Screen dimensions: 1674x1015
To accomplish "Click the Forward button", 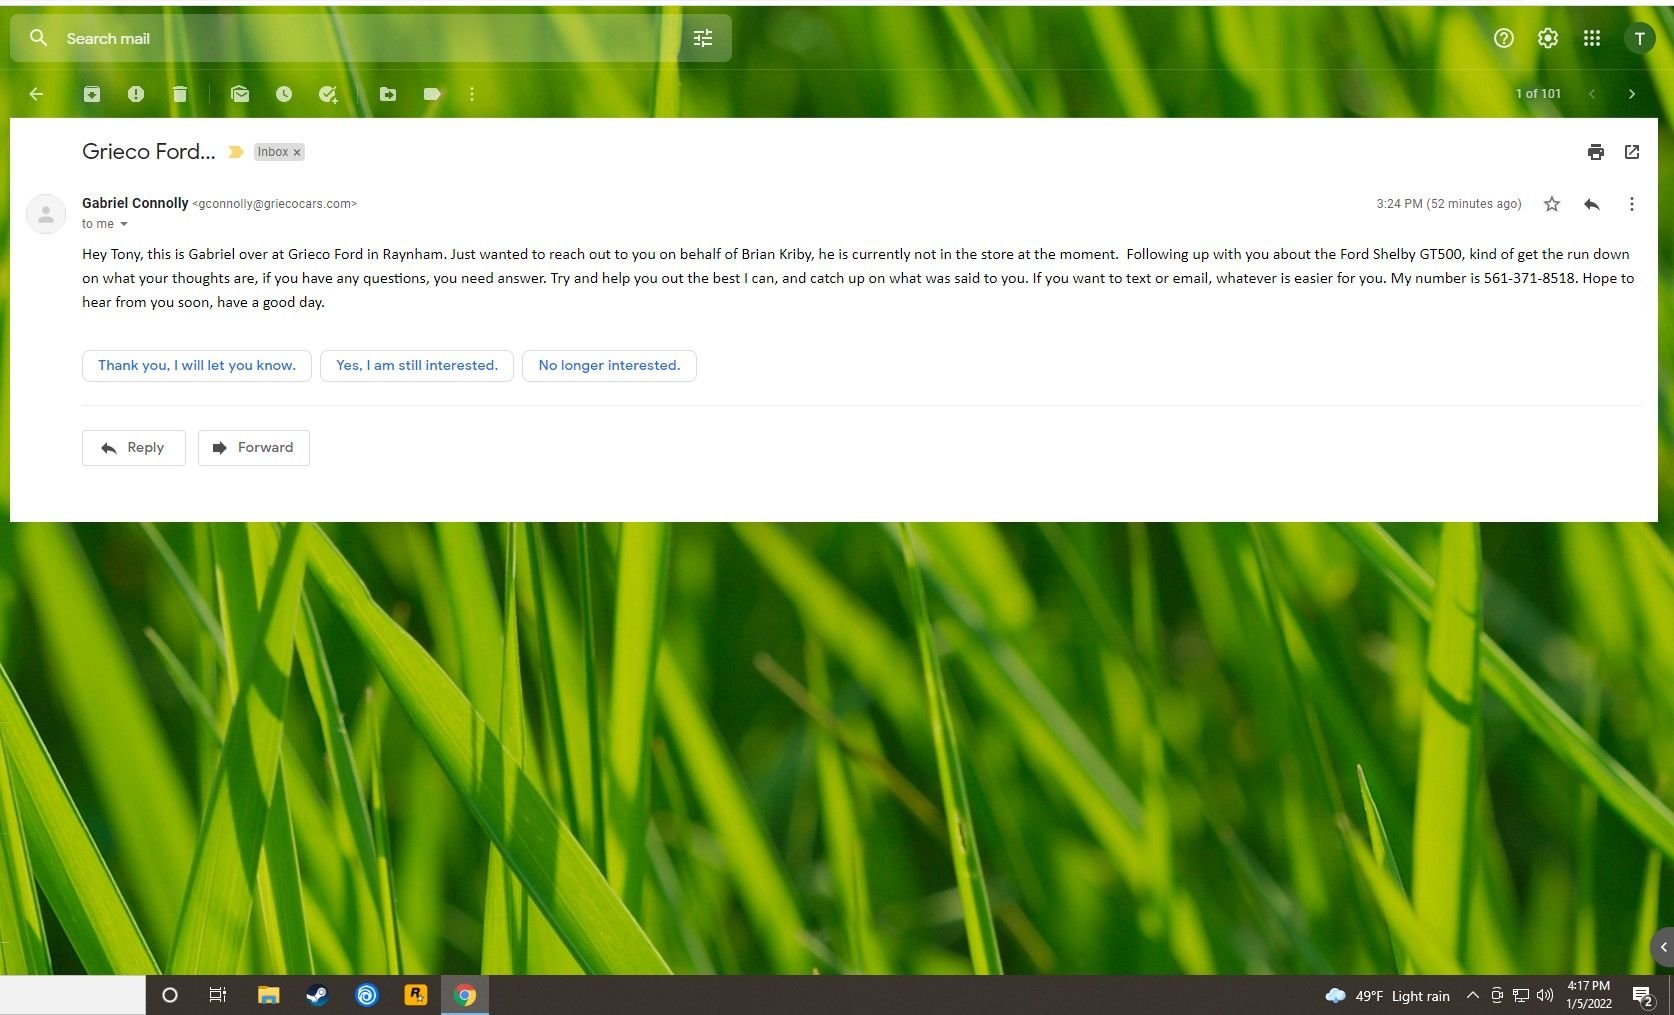I will 254,448.
